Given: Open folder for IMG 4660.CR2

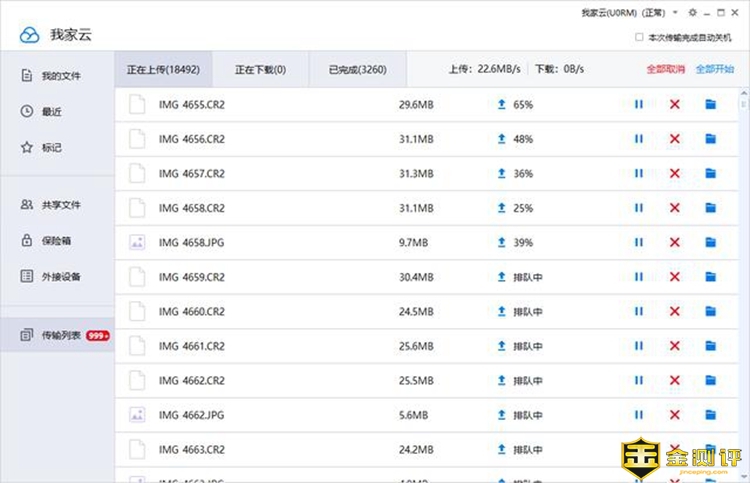Looking at the screenshot, I should click(711, 312).
